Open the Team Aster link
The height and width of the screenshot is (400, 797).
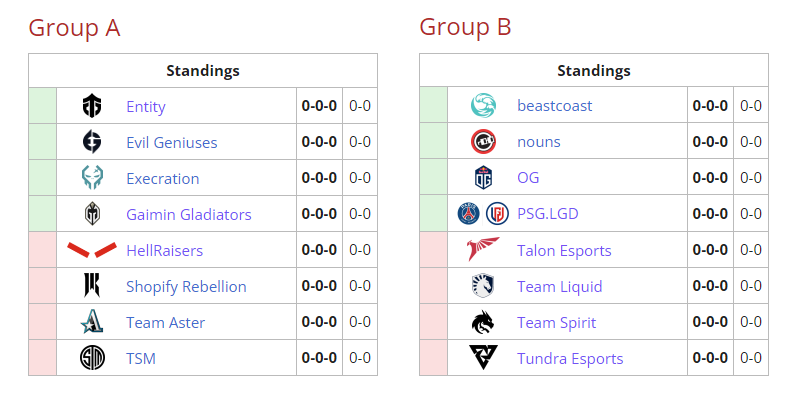pos(165,322)
